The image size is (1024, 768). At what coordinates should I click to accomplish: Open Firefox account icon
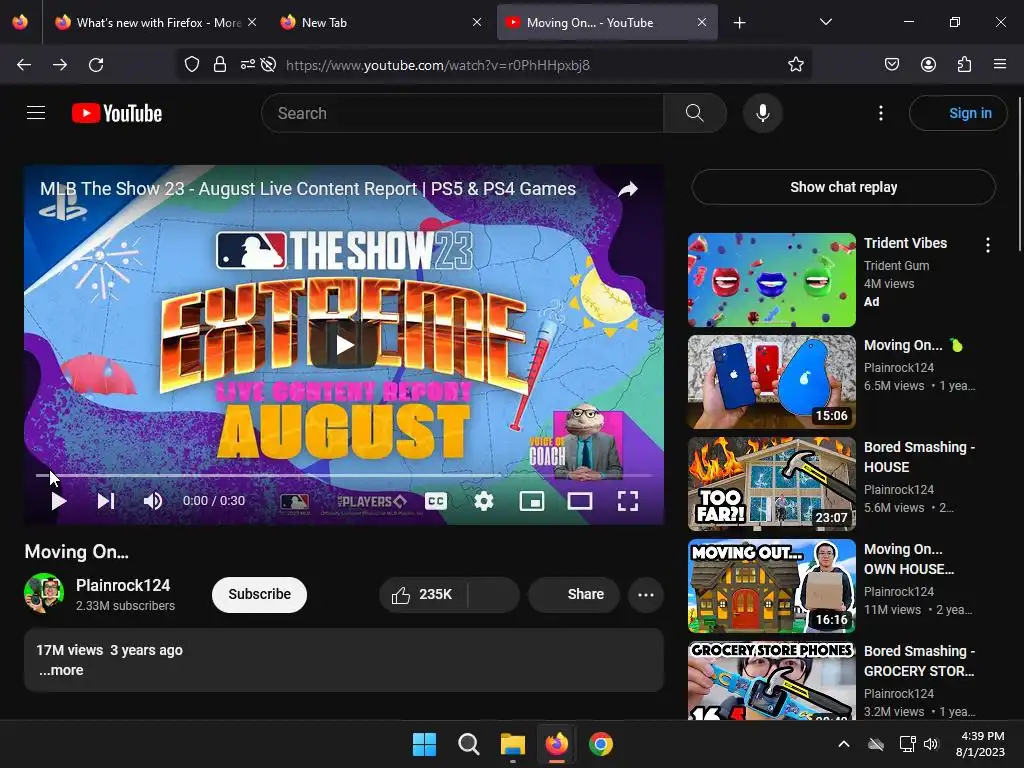click(928, 65)
